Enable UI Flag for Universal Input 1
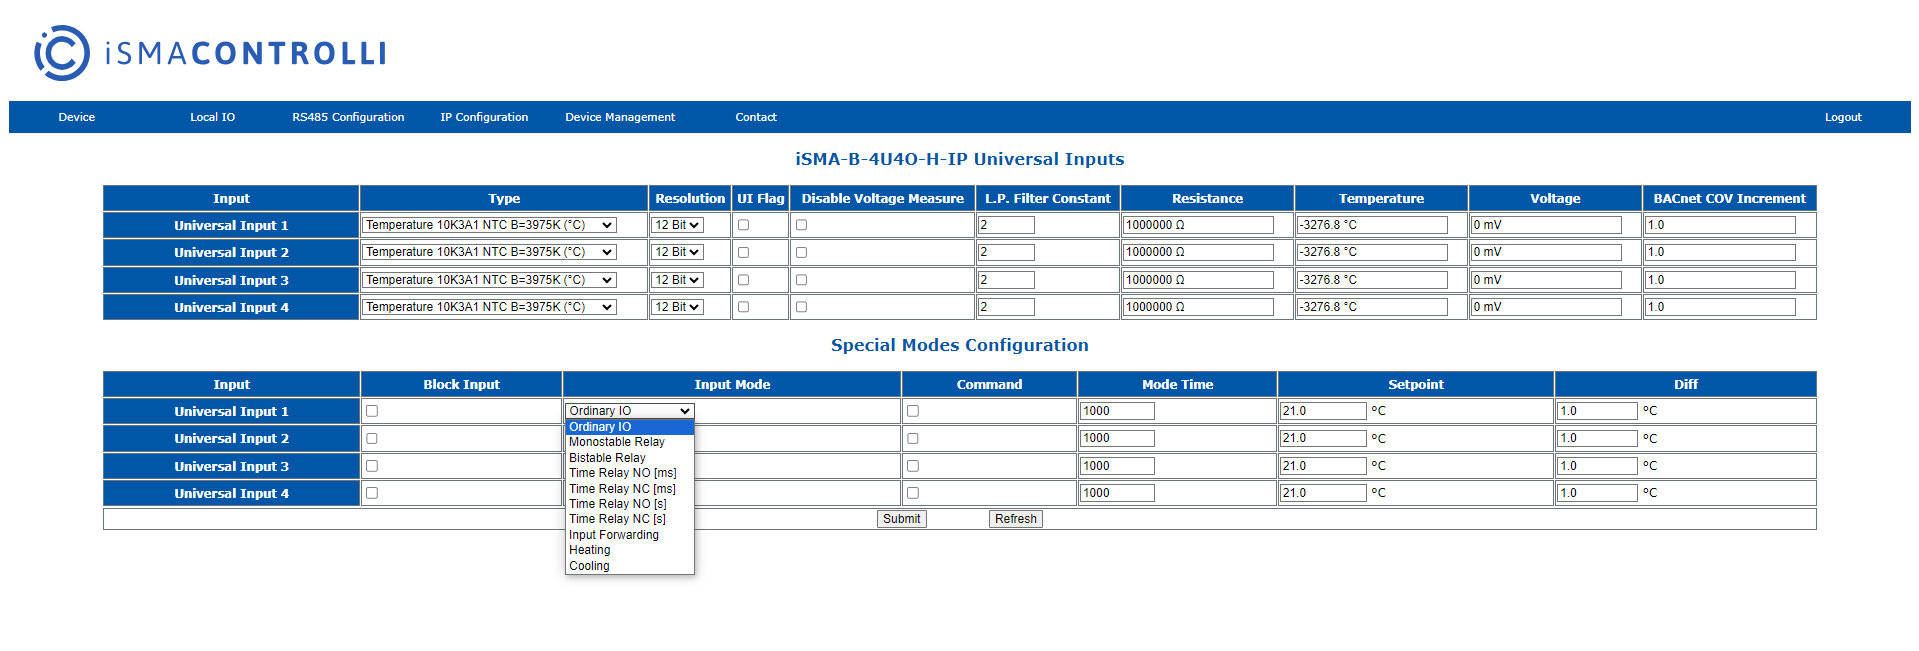Image resolution: width=1919 pixels, height=651 pixels. pyautogui.click(x=743, y=225)
